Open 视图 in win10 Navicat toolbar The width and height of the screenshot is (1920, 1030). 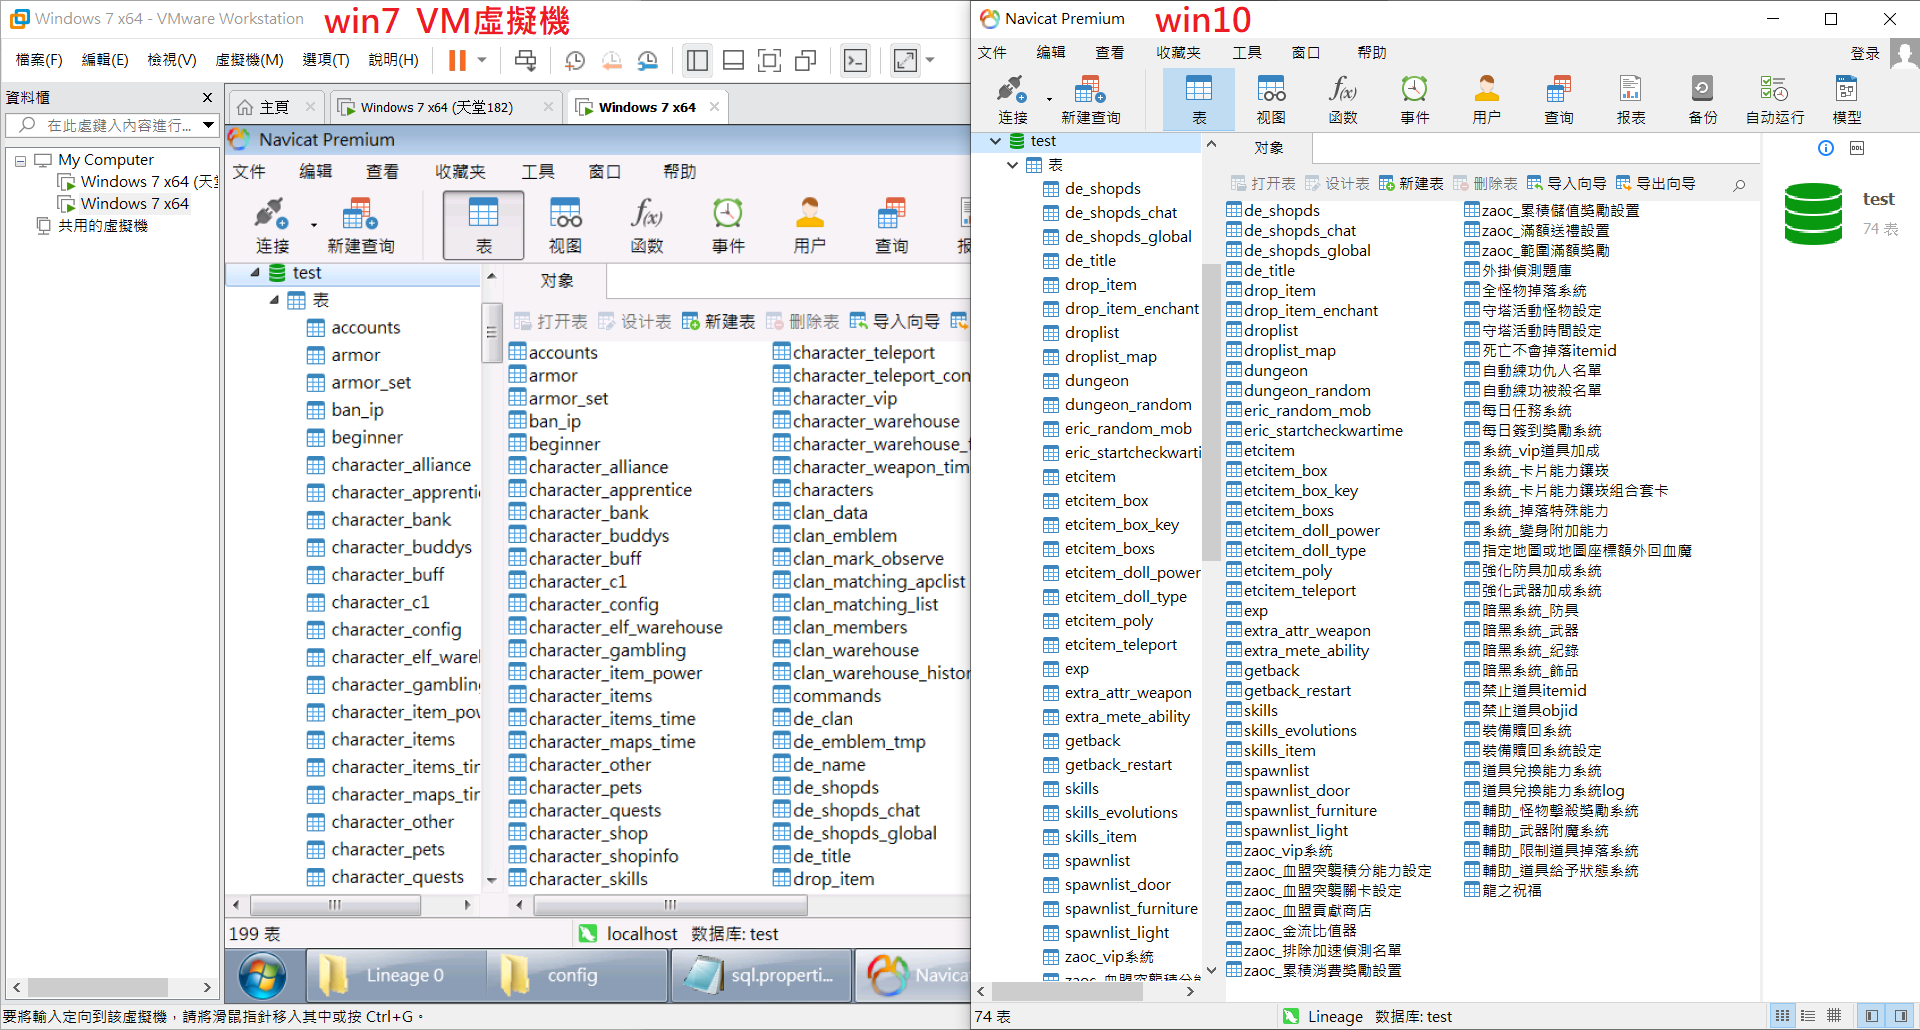pyautogui.click(x=1271, y=100)
